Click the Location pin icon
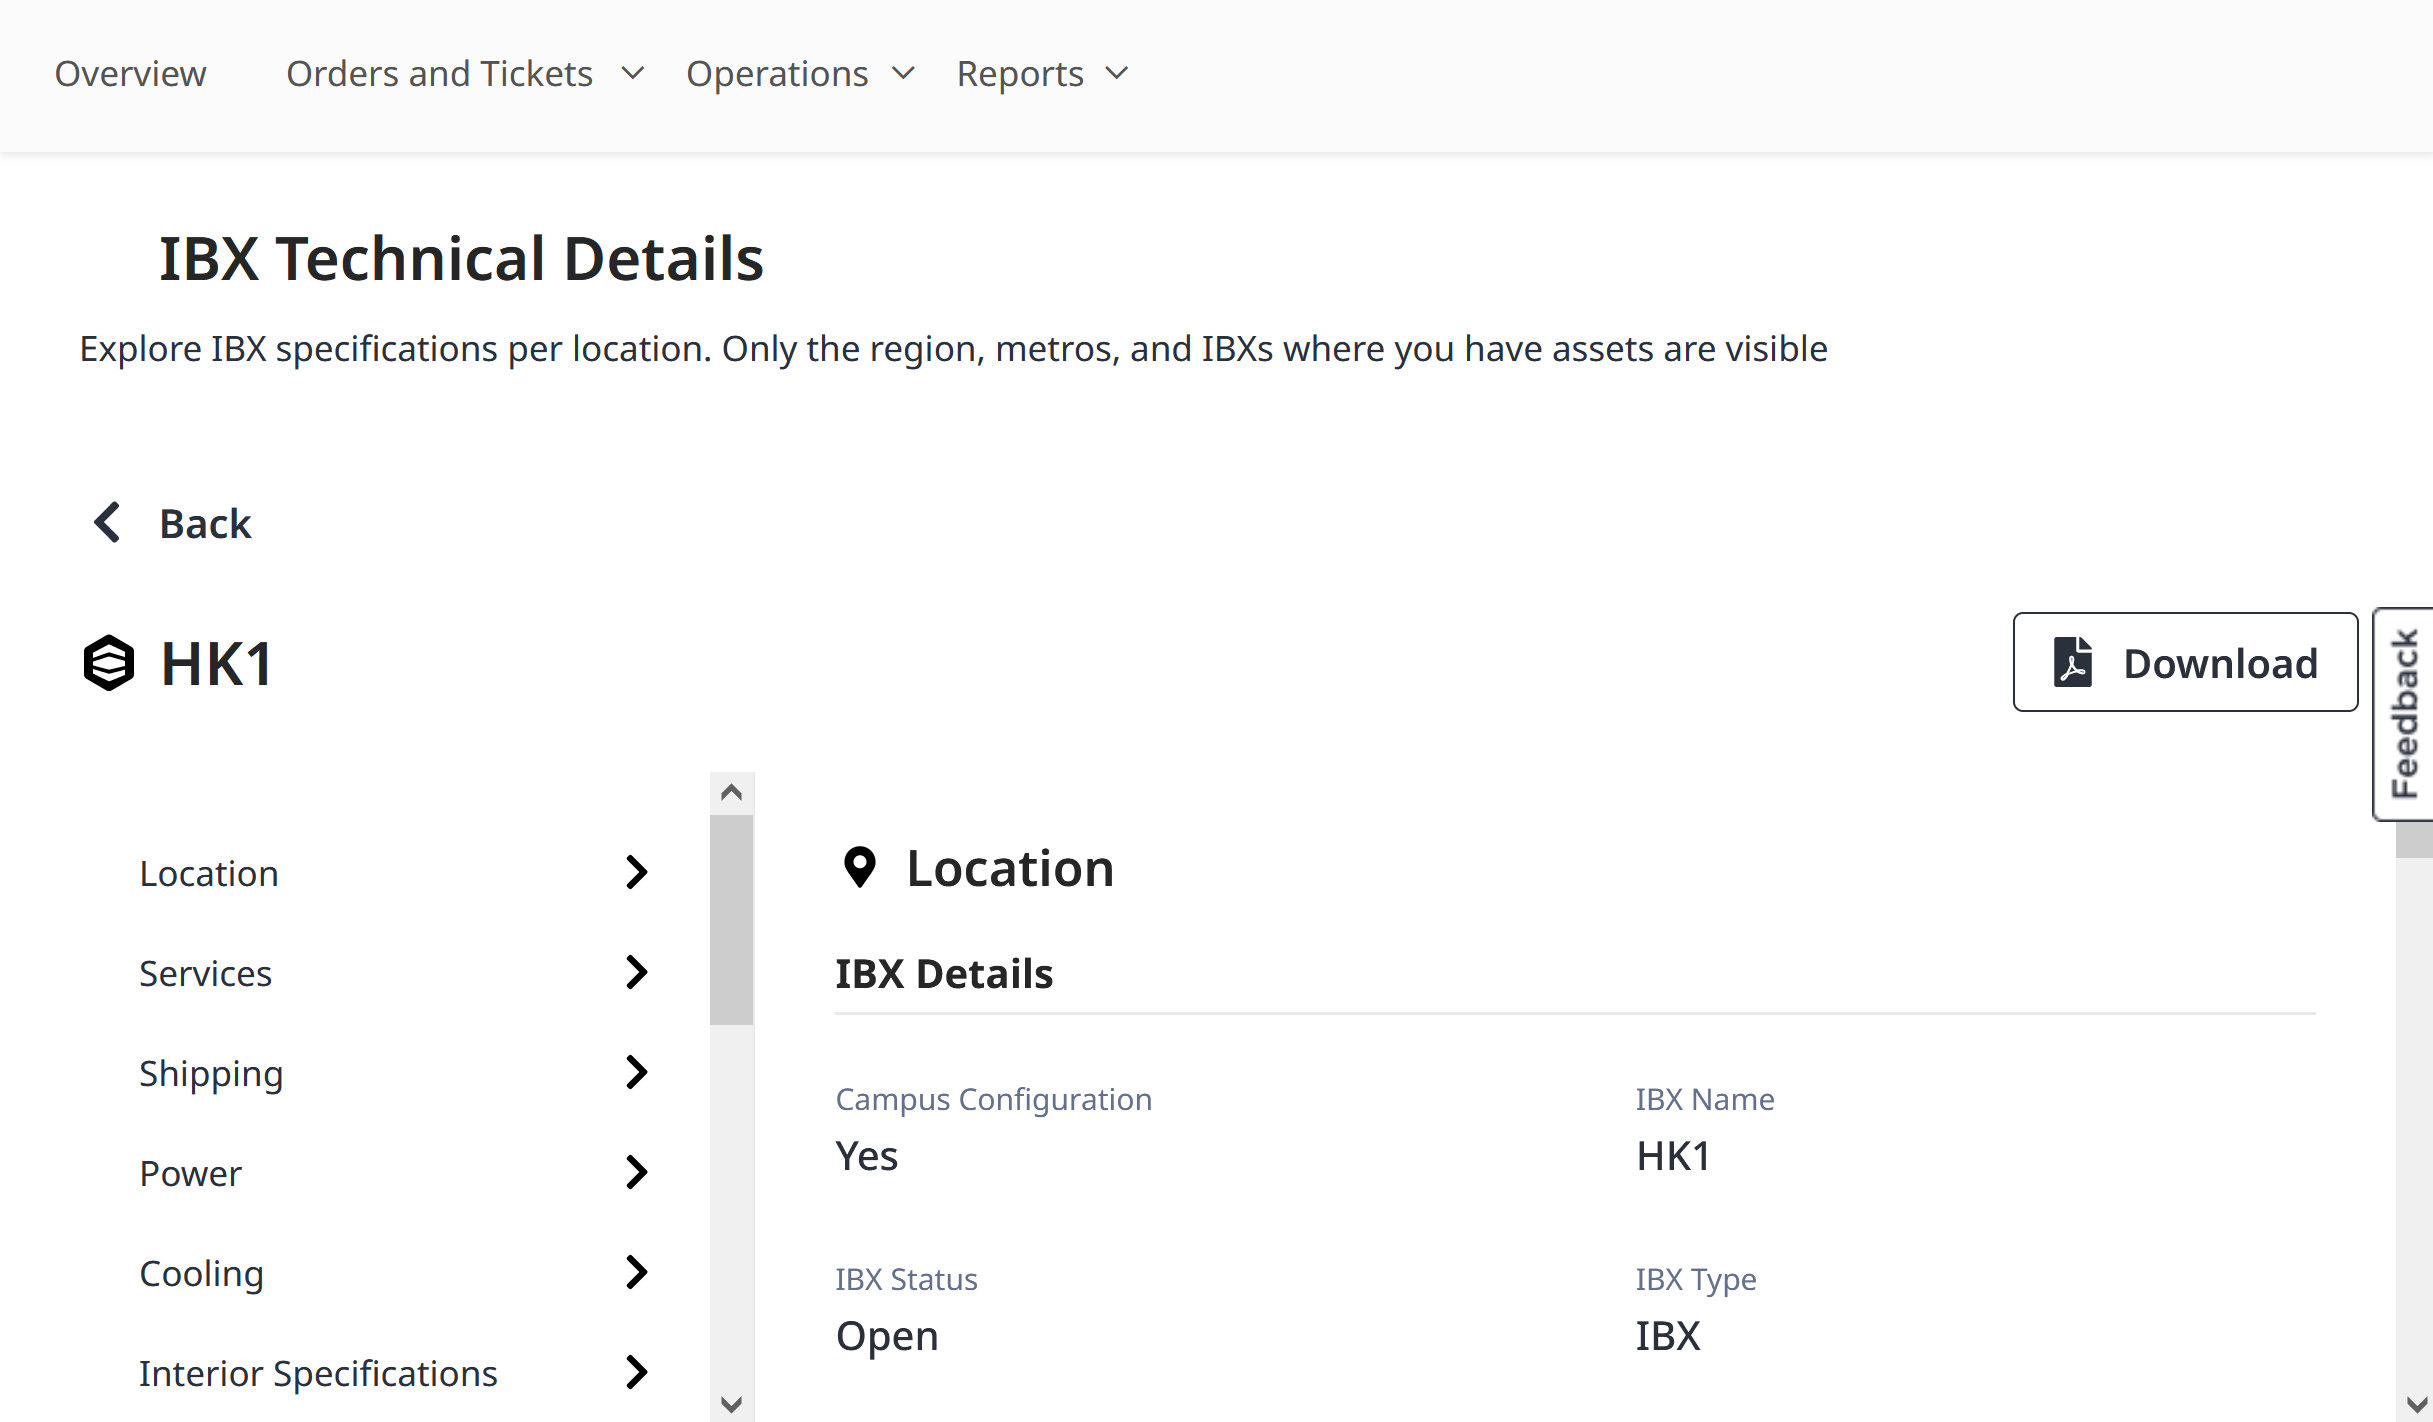 click(x=859, y=867)
